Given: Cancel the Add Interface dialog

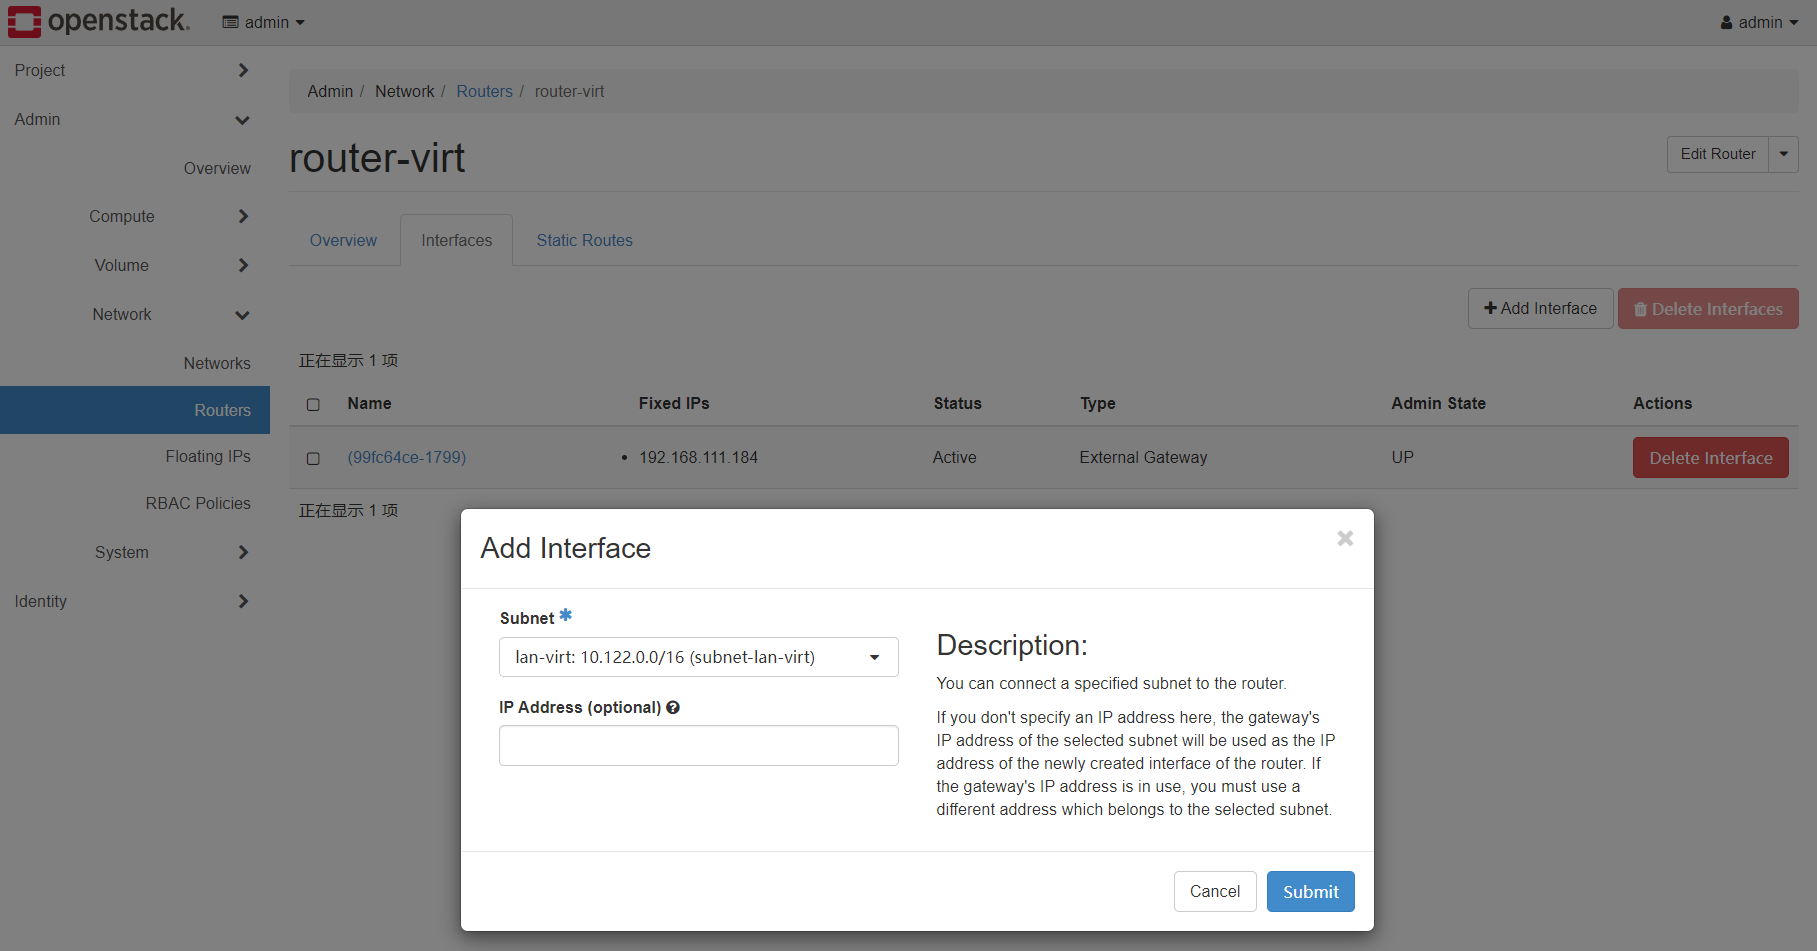Looking at the screenshot, I should [x=1214, y=892].
